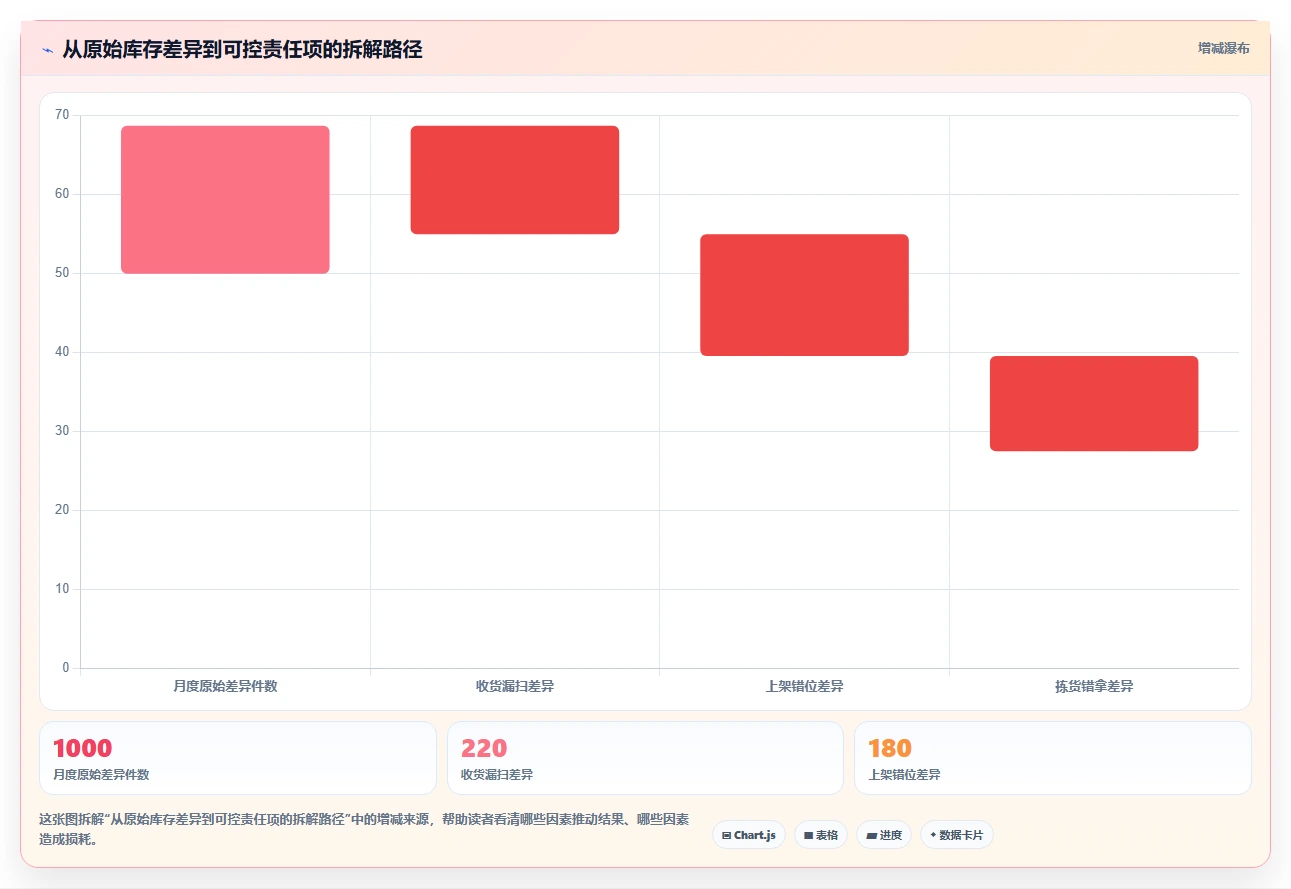This screenshot has width=1291, height=889.
Task: Click the y-axis tick value 30
Action: pyautogui.click(x=62, y=431)
